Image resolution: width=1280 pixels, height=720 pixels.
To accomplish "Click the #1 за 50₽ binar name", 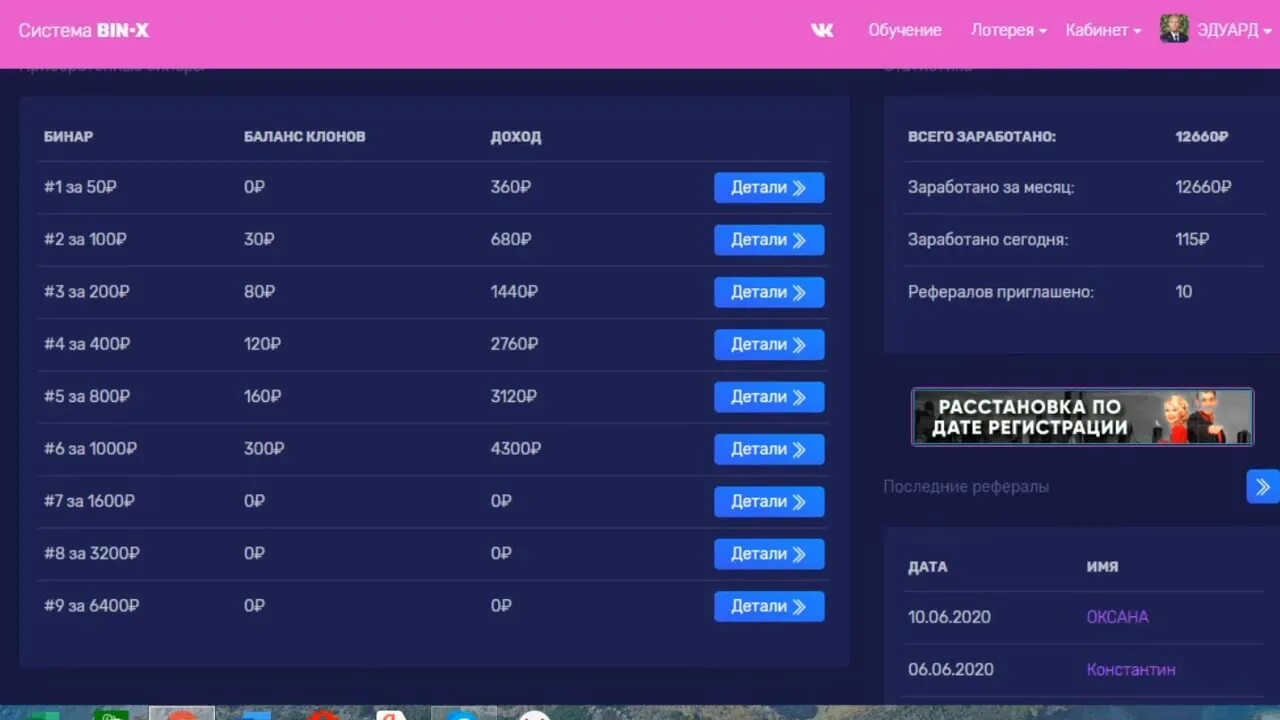I will pyautogui.click(x=80, y=187).
